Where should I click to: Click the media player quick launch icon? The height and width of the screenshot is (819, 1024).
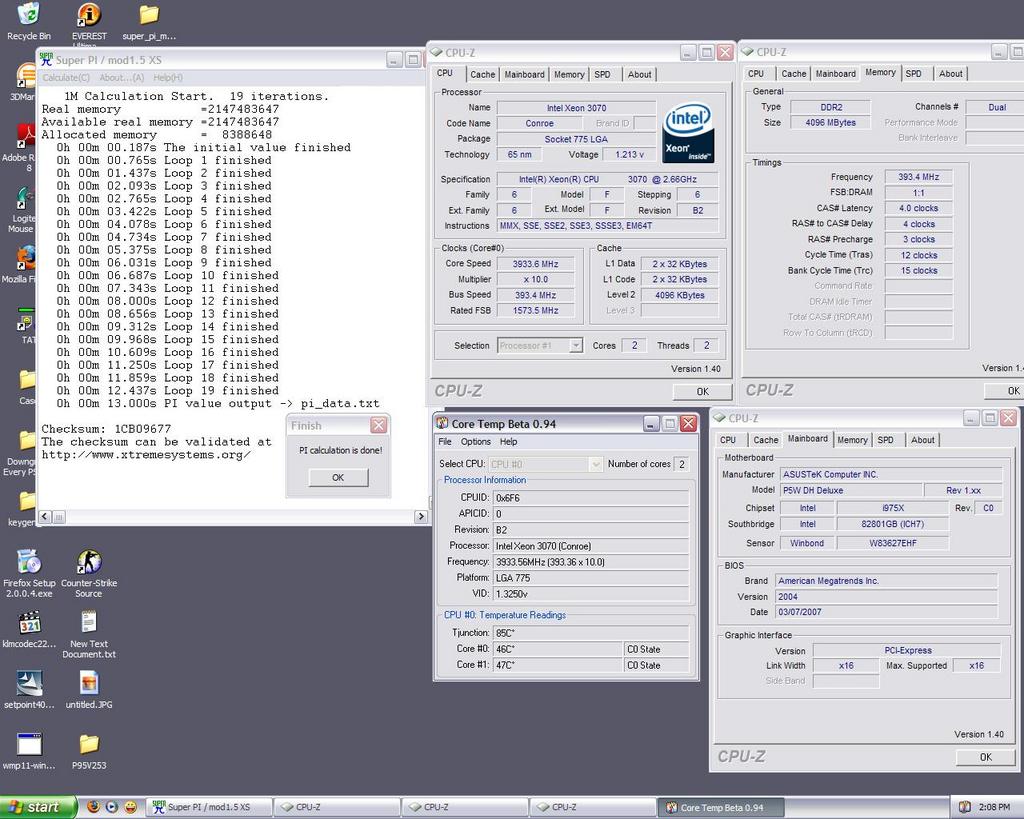coord(112,807)
